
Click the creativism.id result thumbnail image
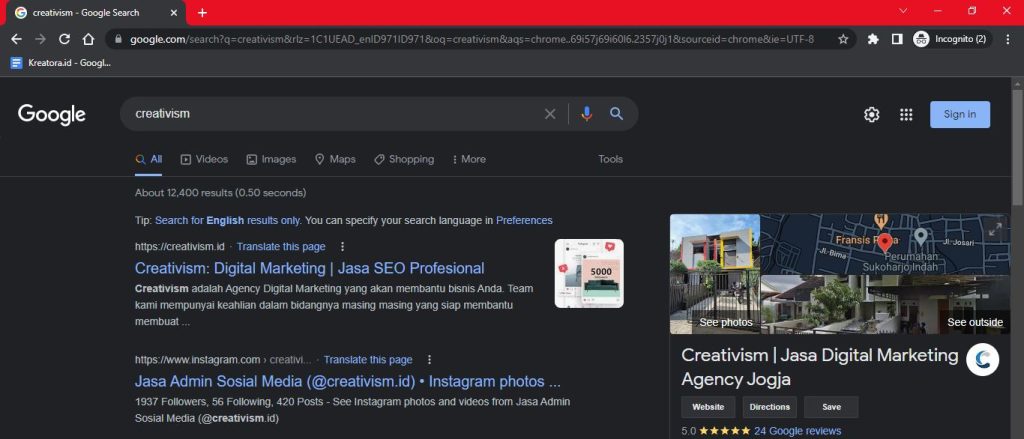589,273
